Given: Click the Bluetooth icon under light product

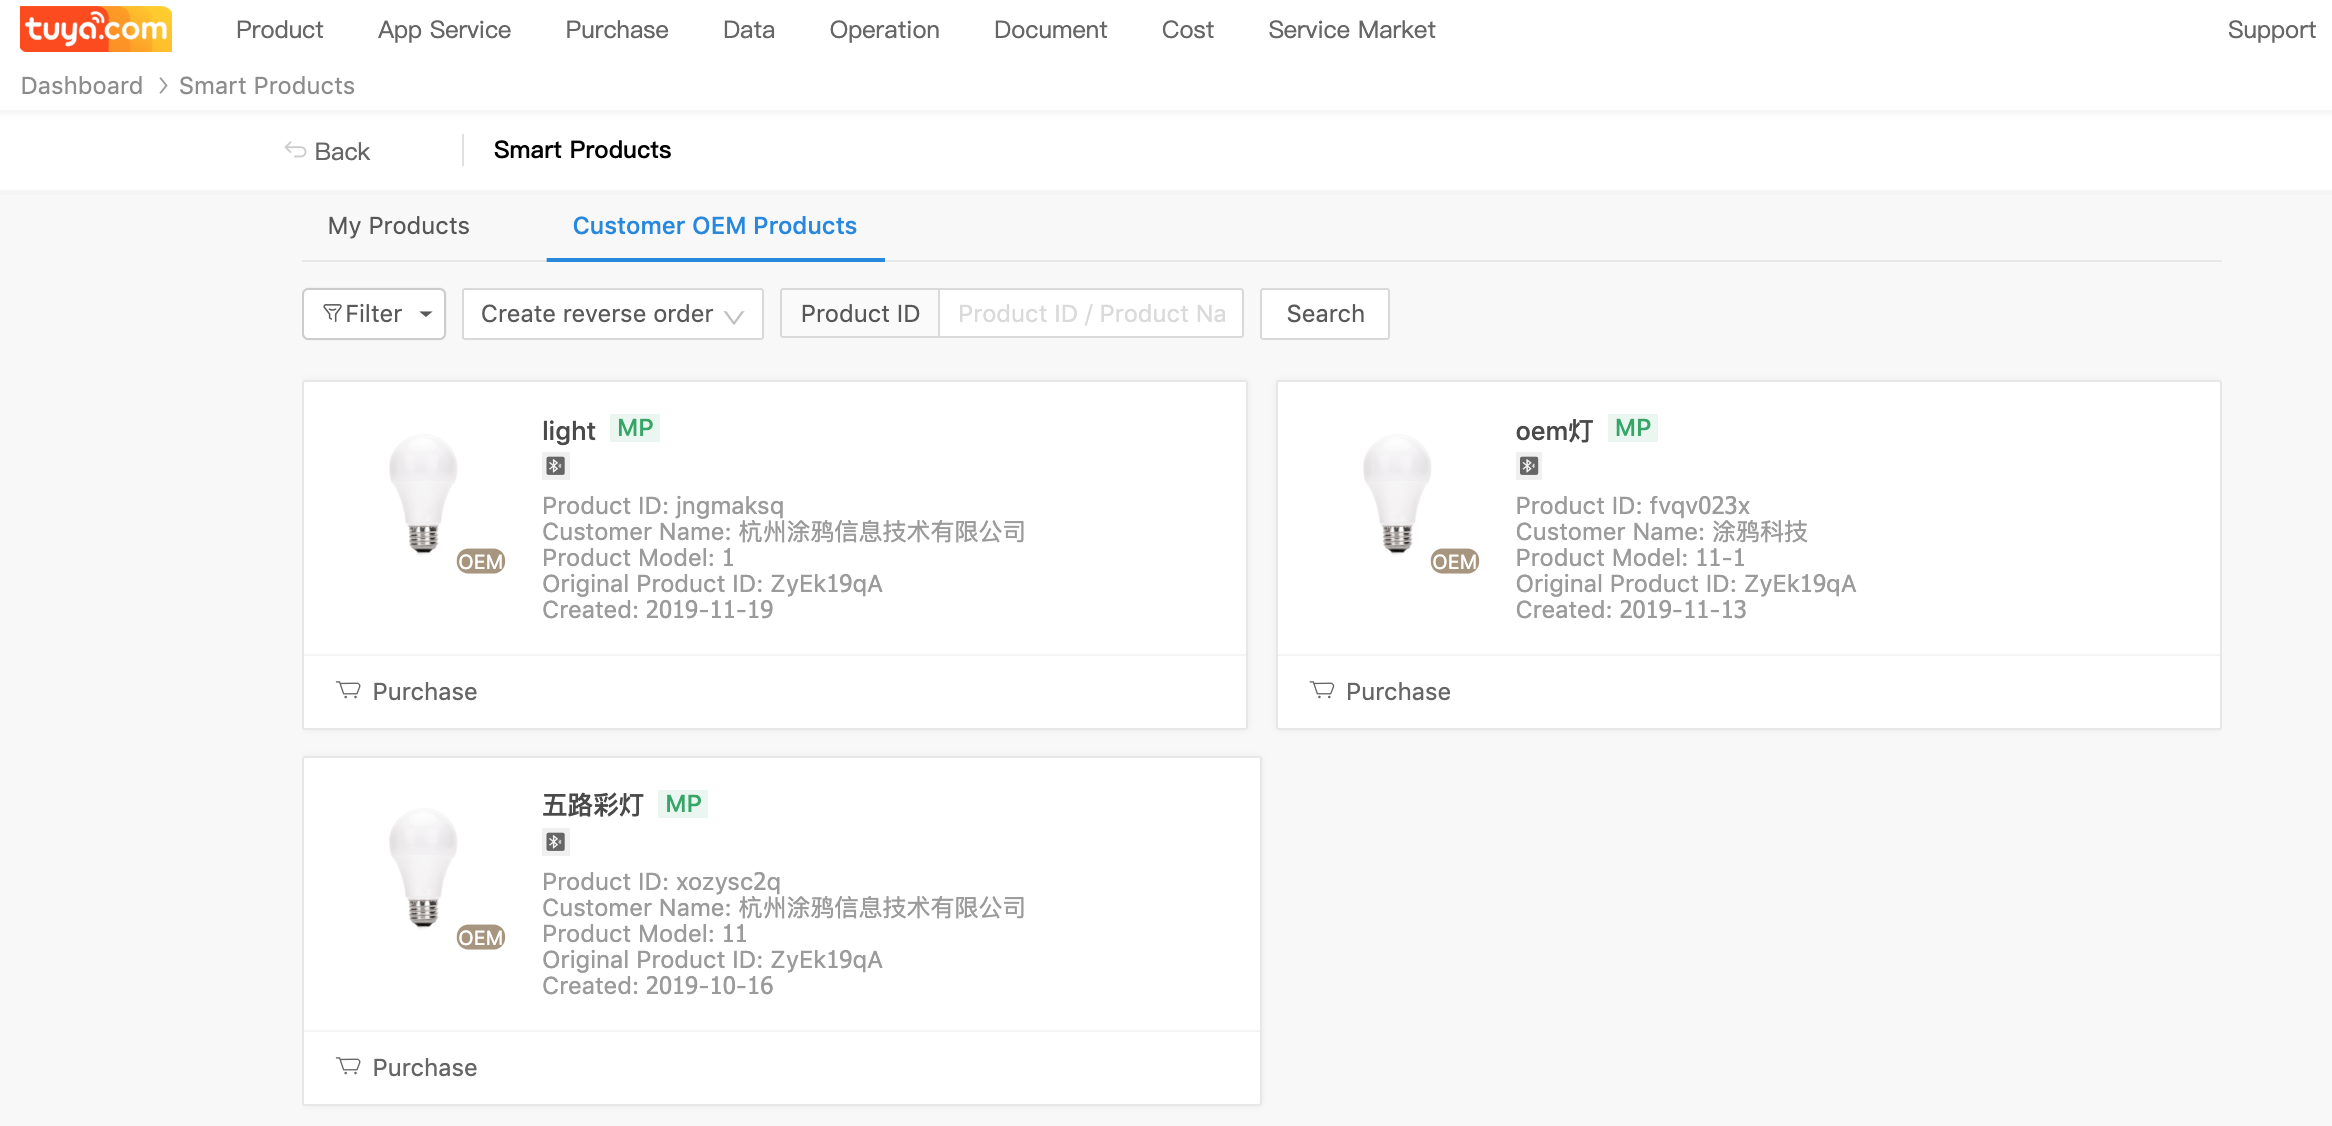Looking at the screenshot, I should click(555, 466).
